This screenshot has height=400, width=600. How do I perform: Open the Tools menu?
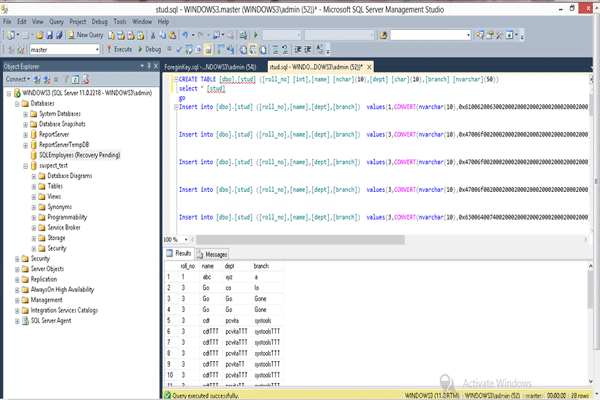tap(120, 21)
